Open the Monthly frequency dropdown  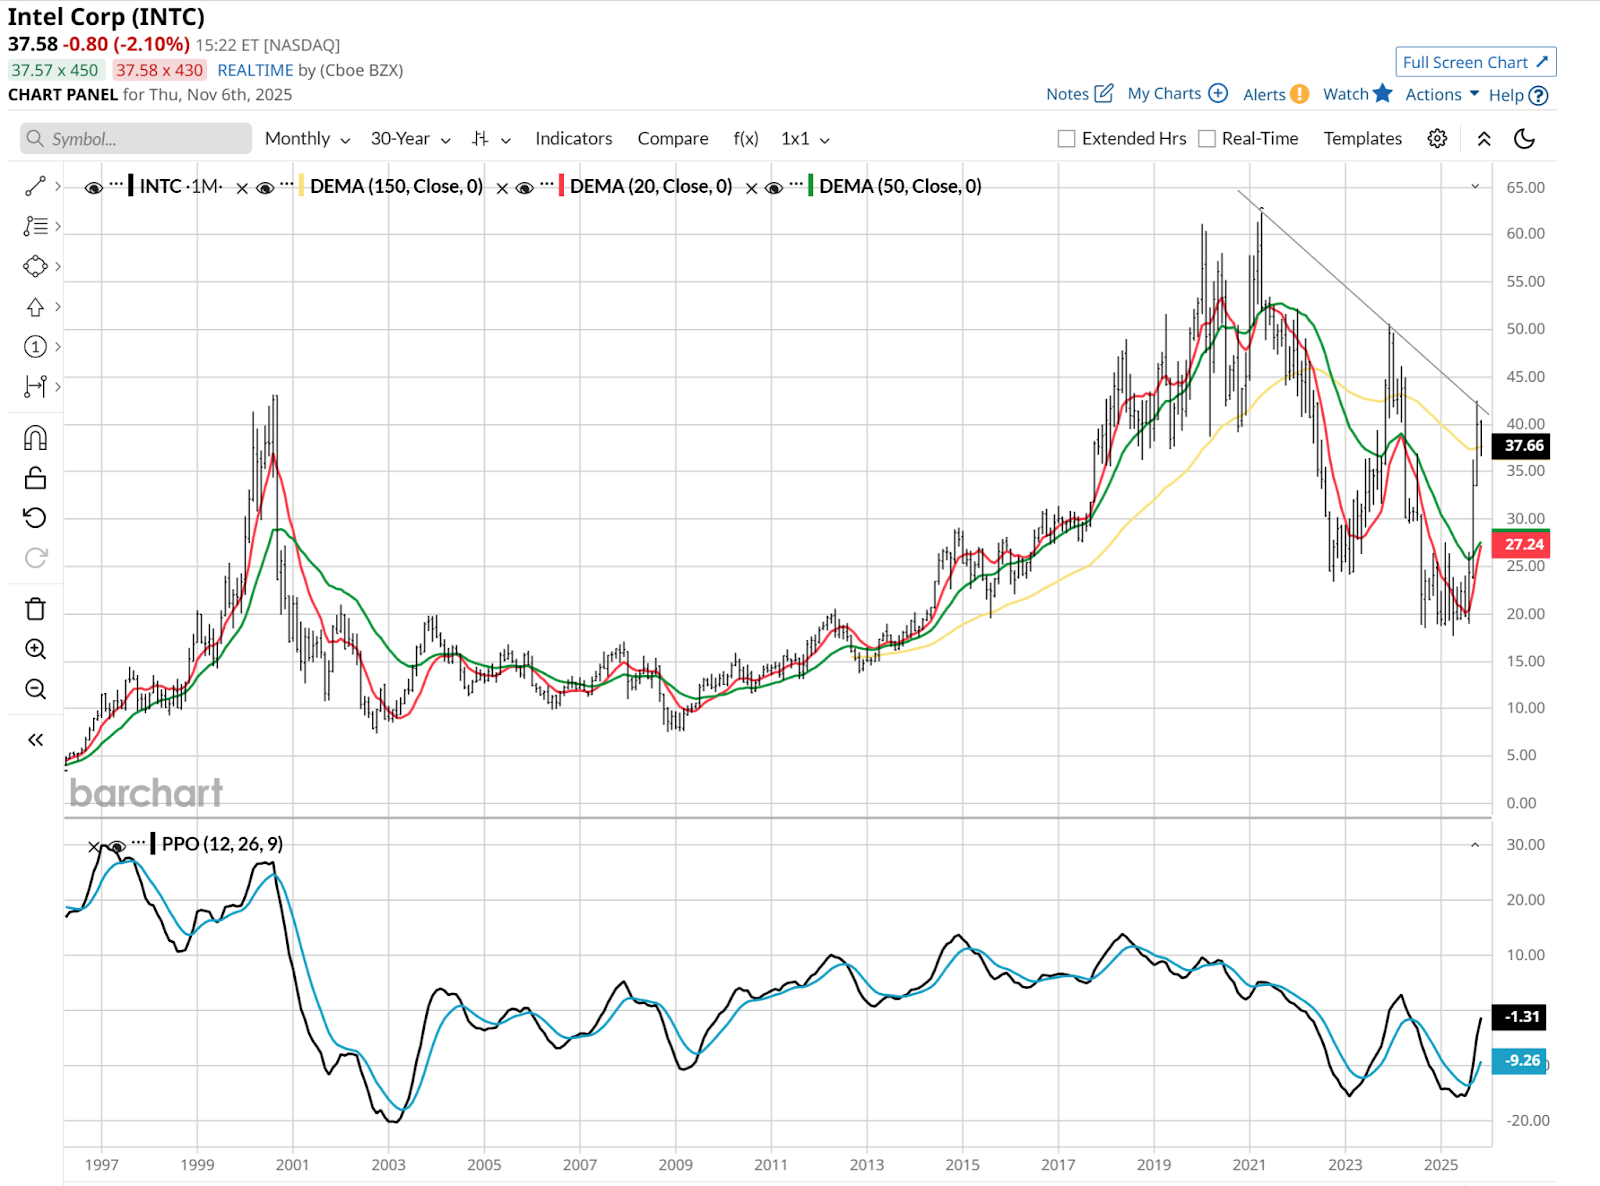[307, 139]
